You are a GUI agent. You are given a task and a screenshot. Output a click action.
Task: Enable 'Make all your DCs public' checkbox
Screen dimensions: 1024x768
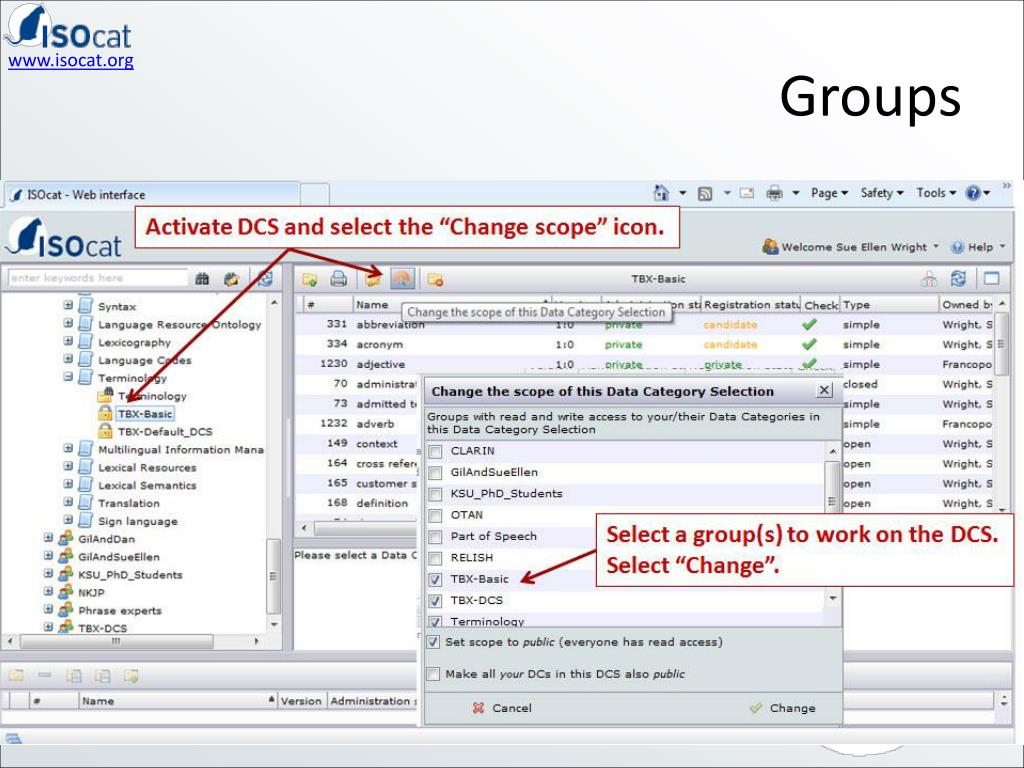tap(433, 674)
